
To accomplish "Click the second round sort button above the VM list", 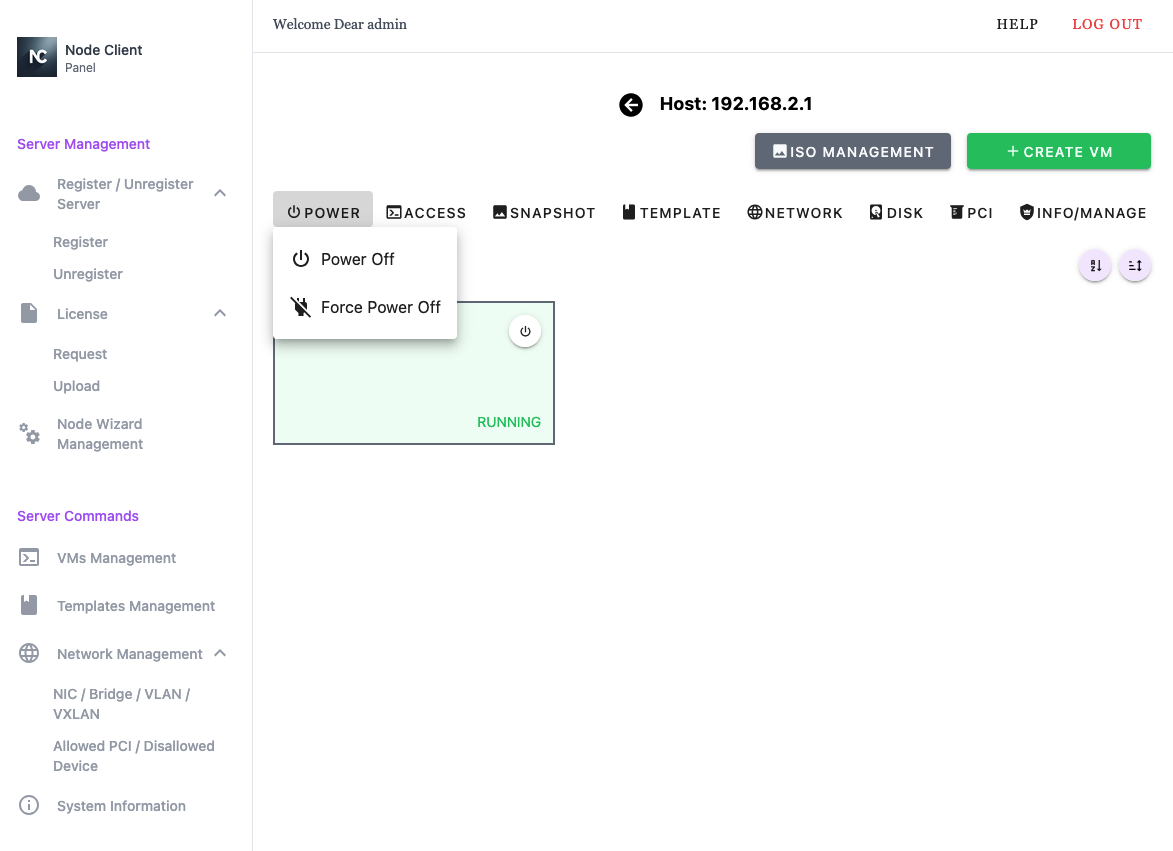I will coord(1135,266).
